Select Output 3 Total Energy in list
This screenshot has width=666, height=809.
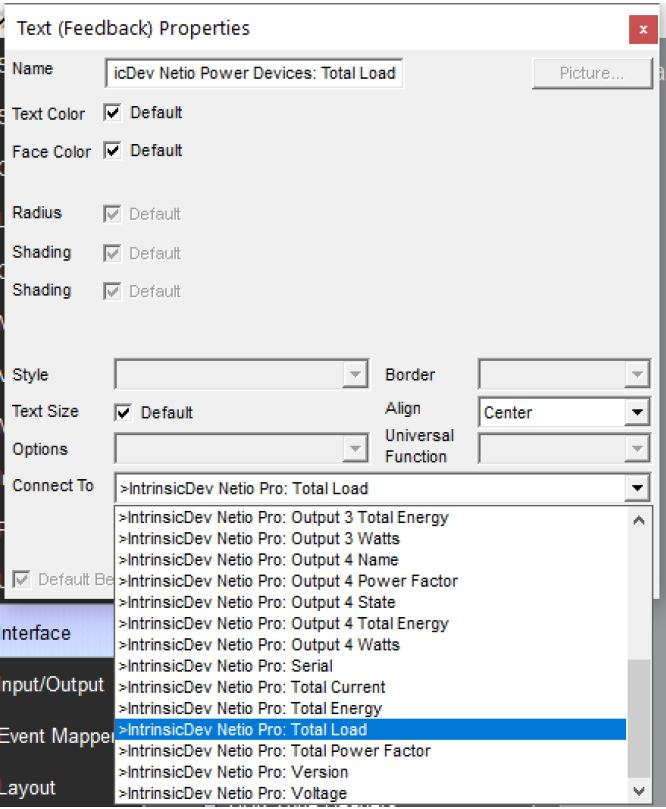point(370,517)
